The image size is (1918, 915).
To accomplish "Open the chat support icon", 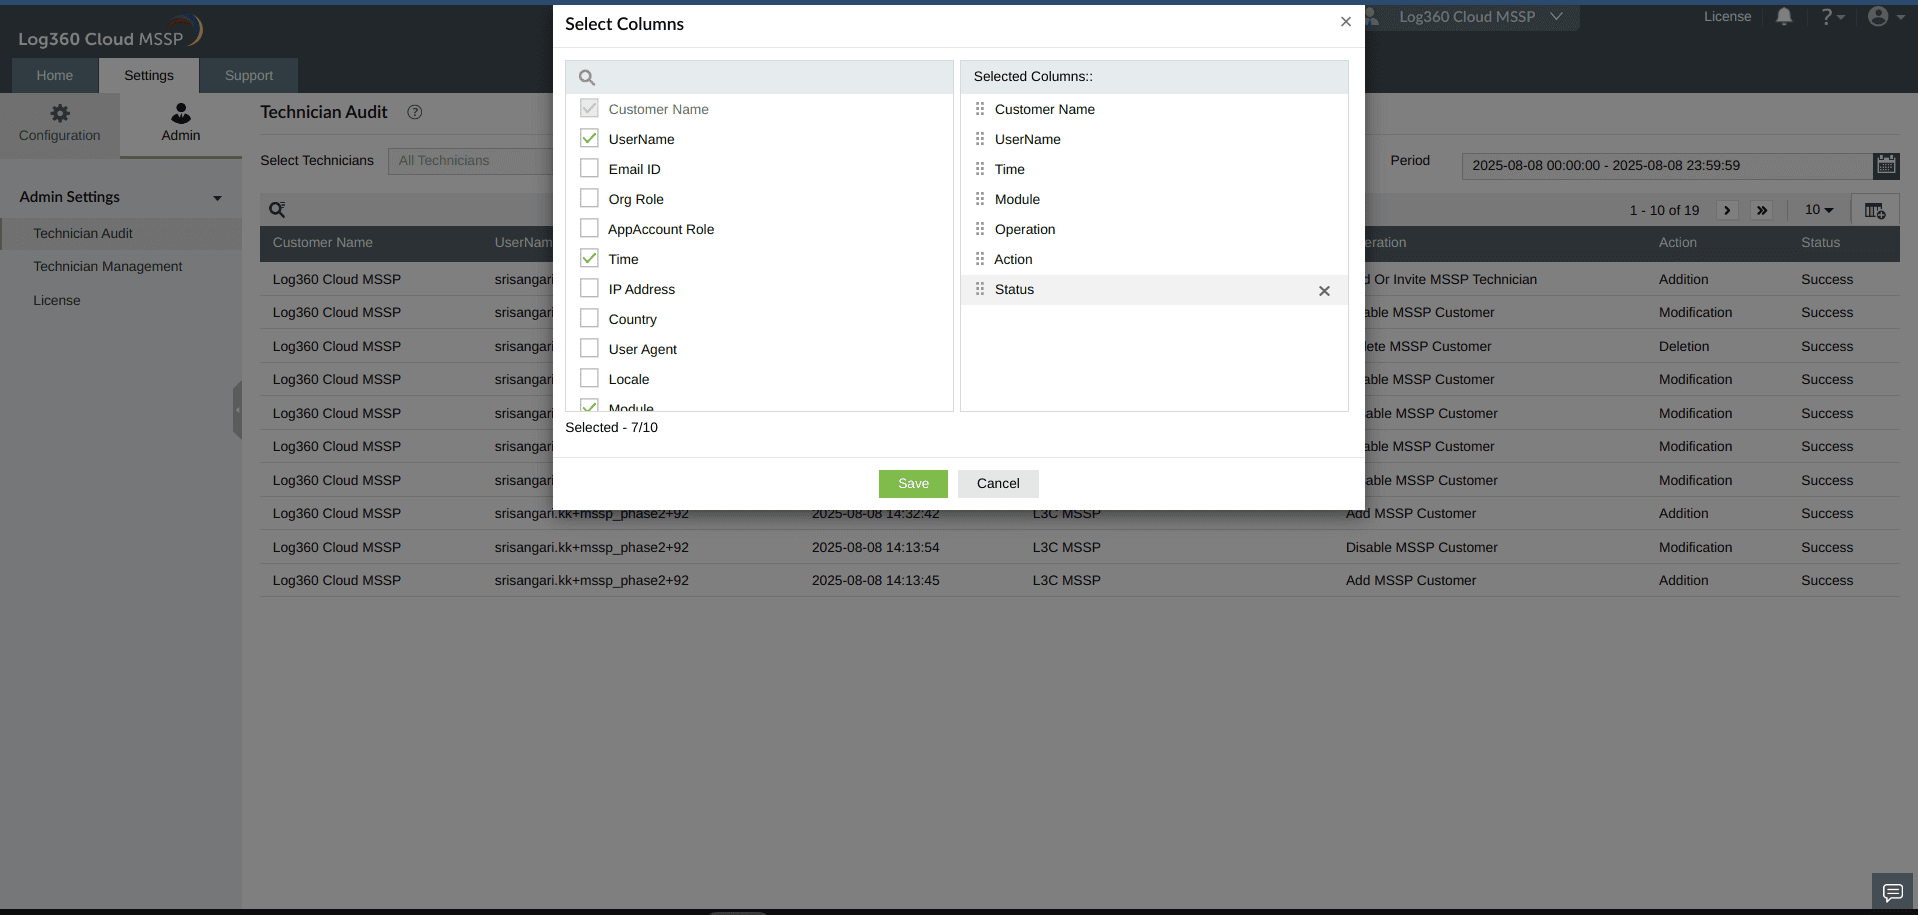I will [1892, 892].
